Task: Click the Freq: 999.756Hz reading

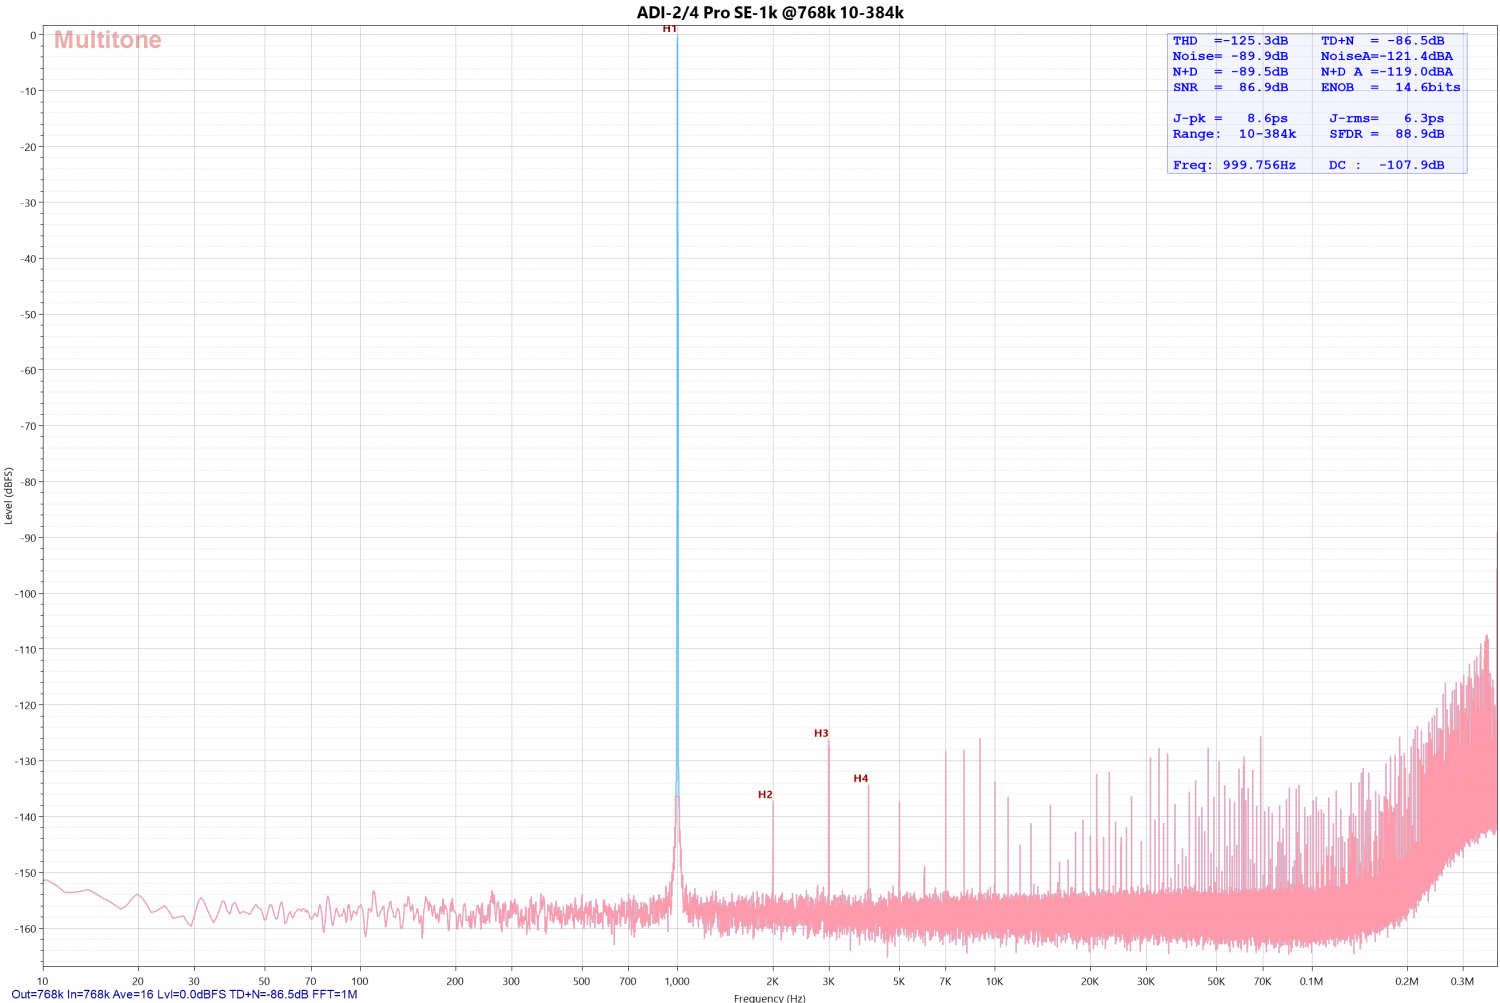Action: click(x=1234, y=165)
